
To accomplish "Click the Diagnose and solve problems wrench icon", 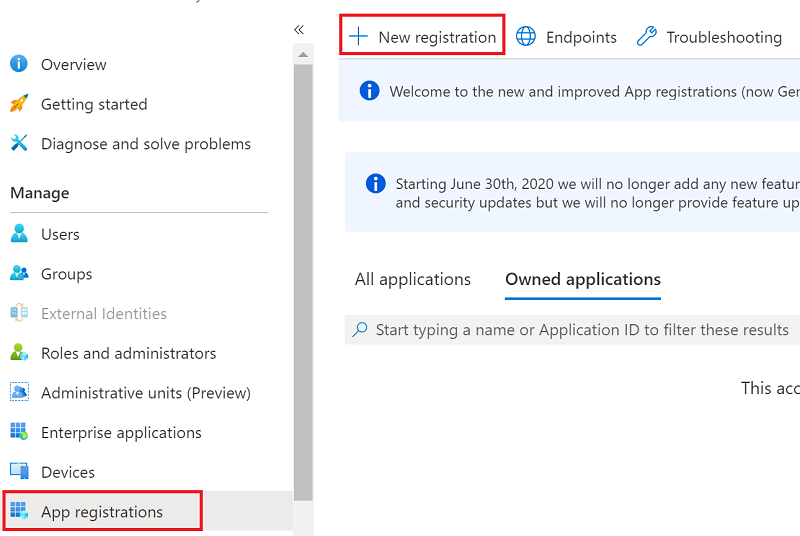I will tap(19, 143).
